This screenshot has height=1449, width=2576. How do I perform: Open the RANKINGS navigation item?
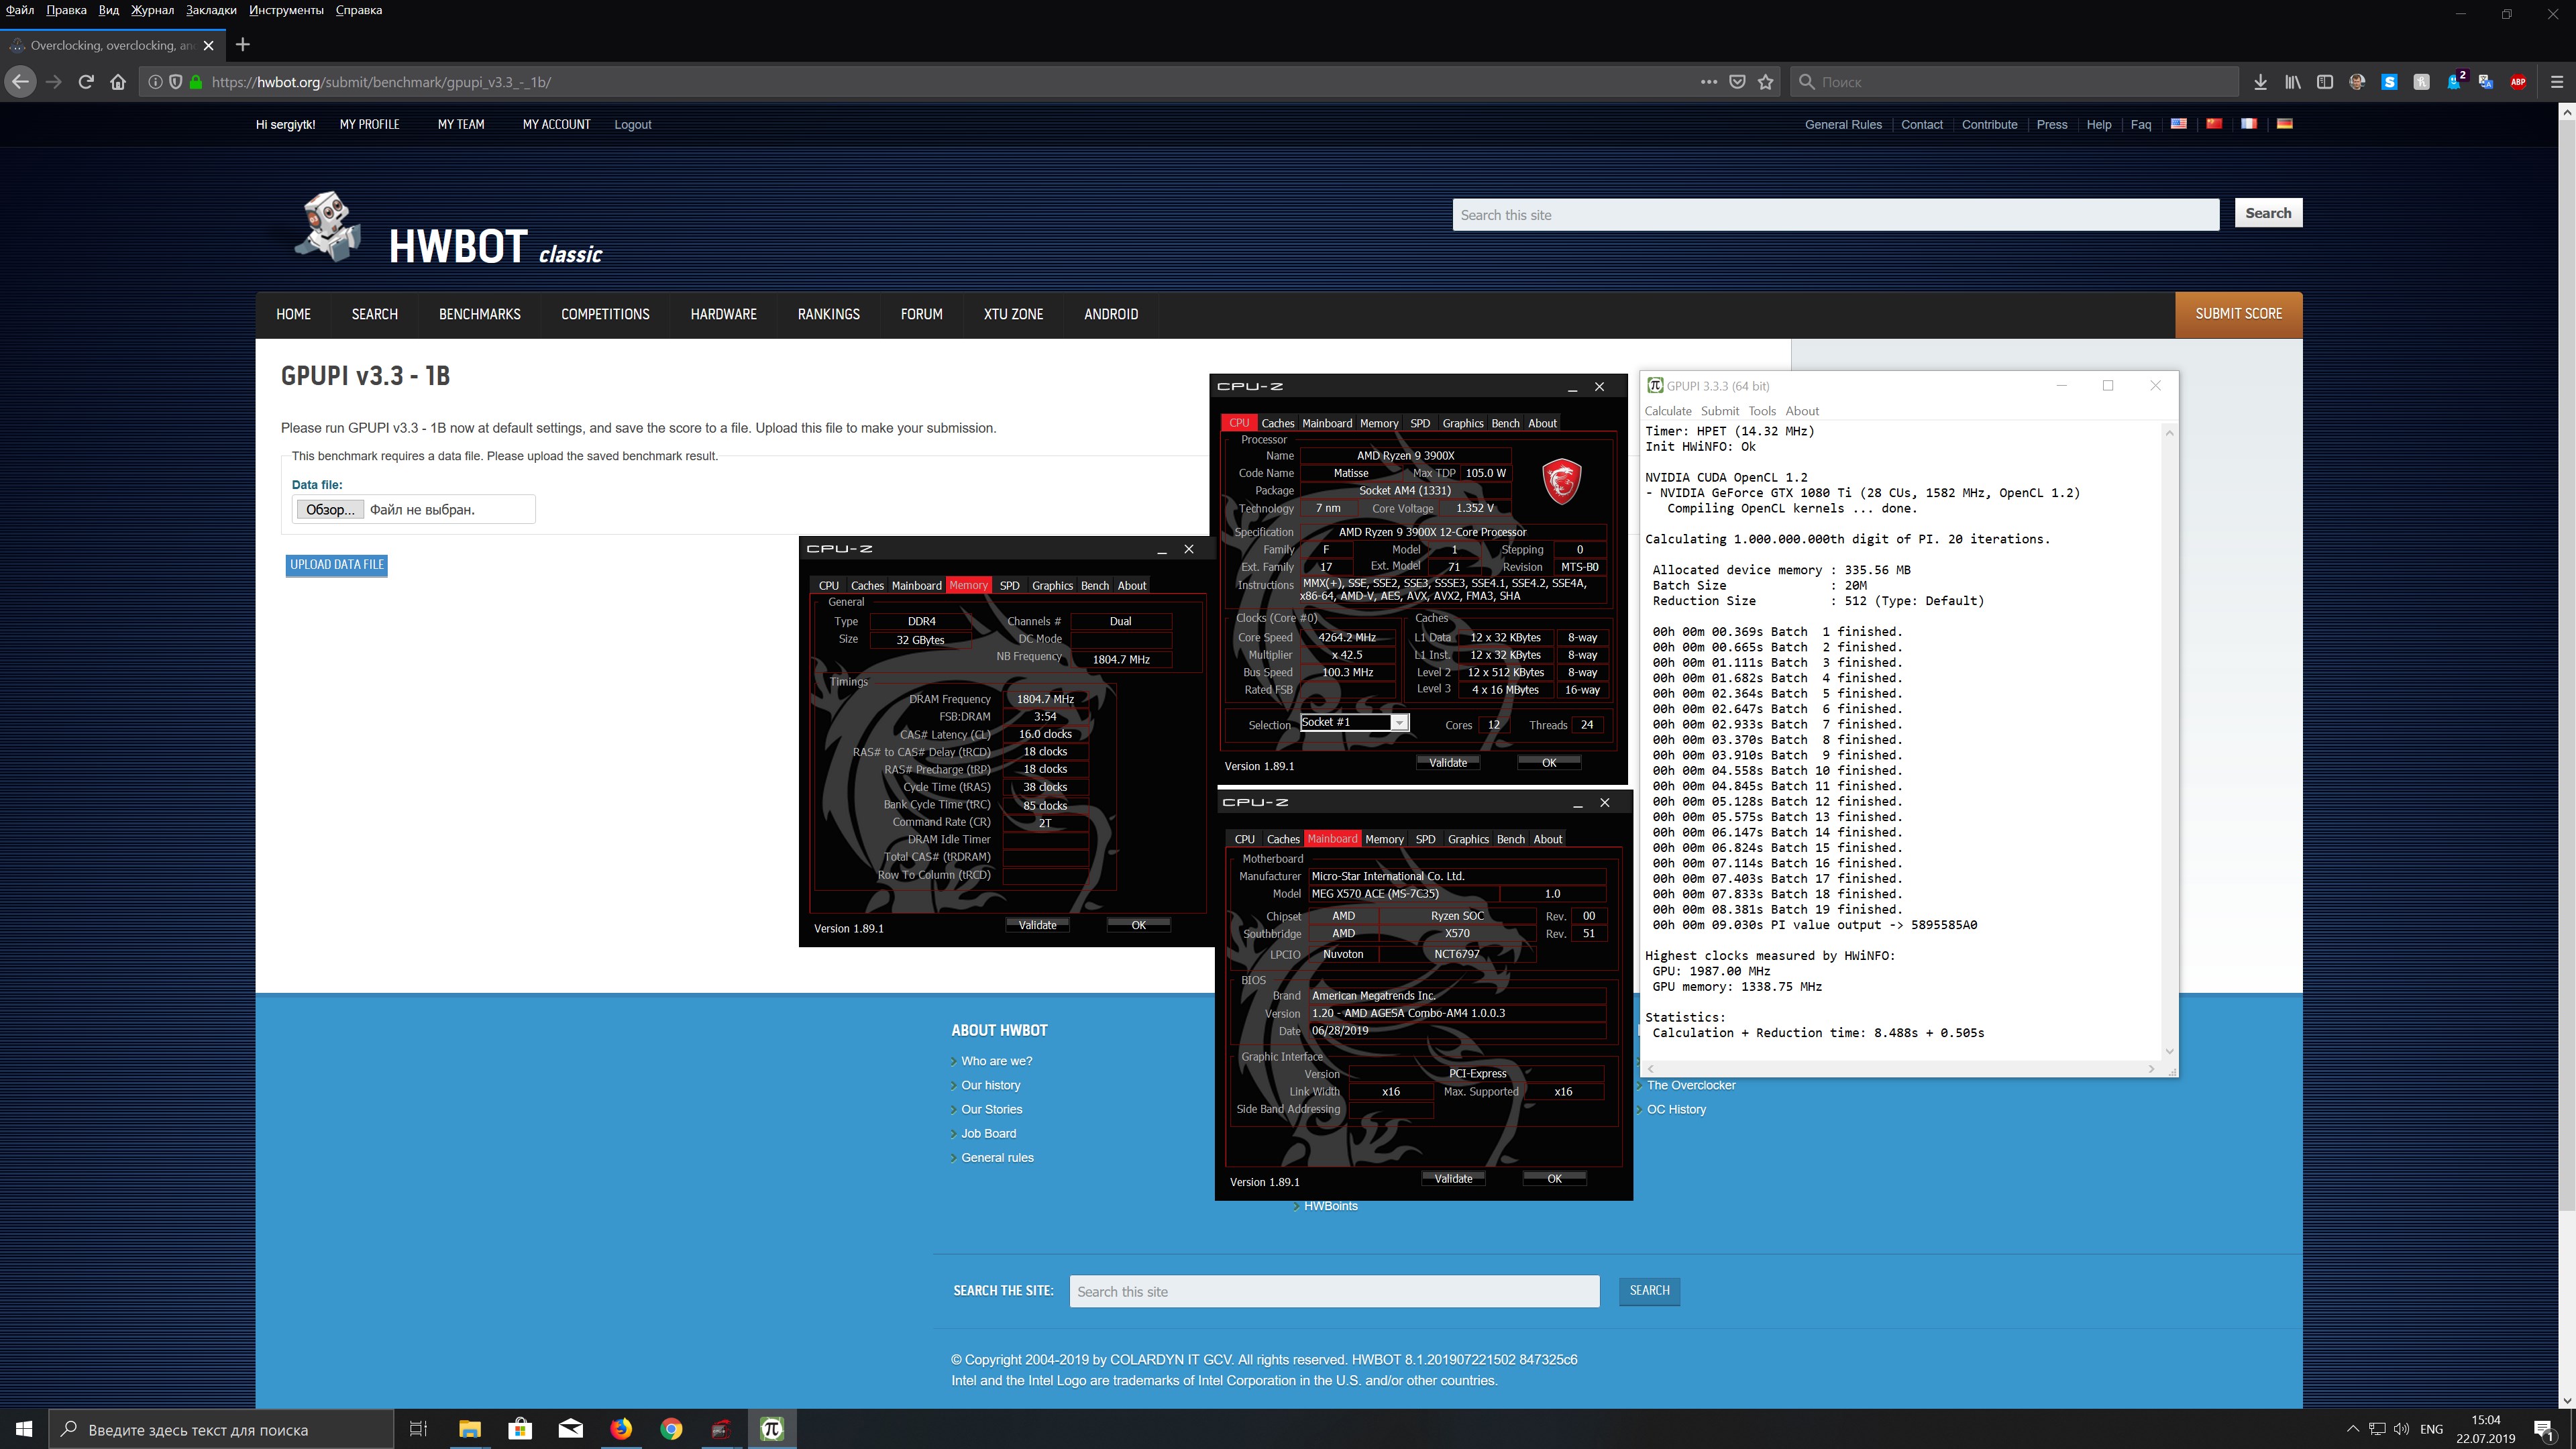pos(828,314)
